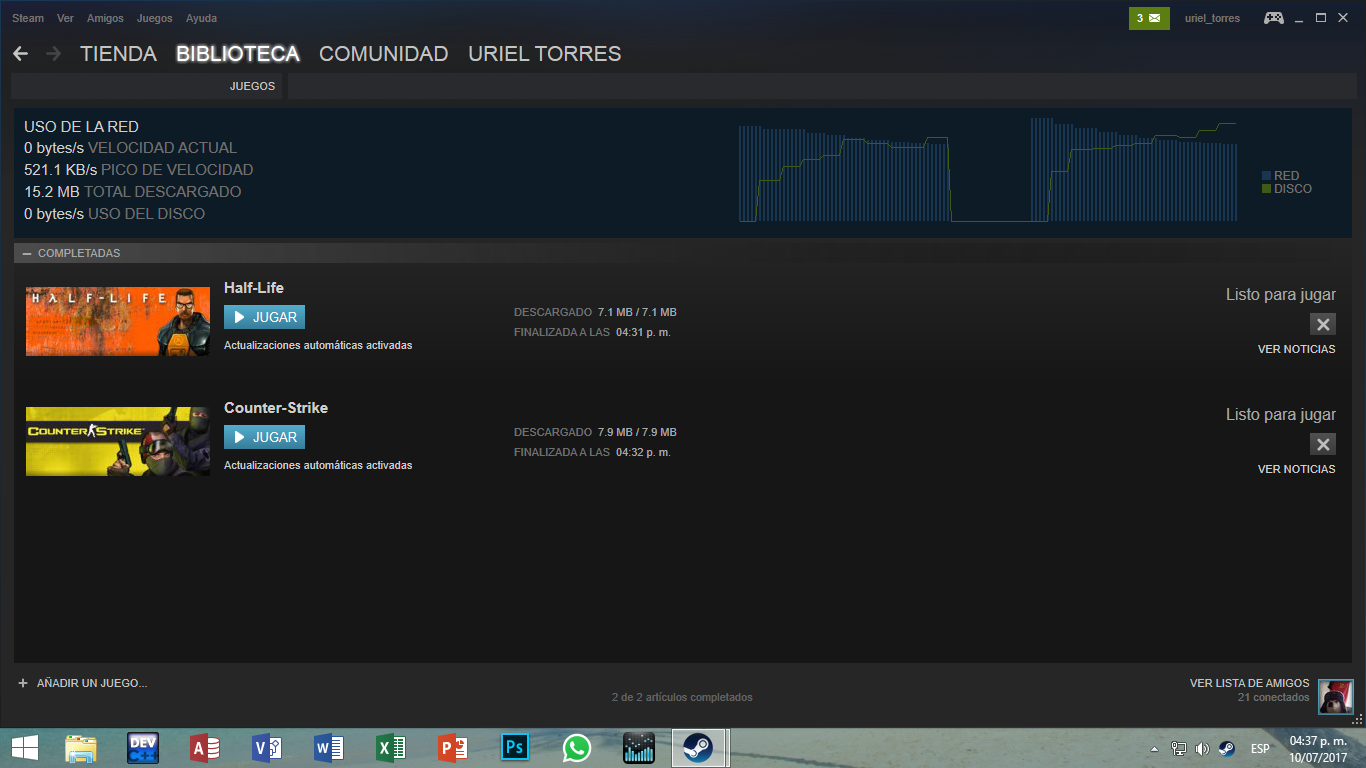Launch Microsoft Word from the taskbar

click(329, 748)
